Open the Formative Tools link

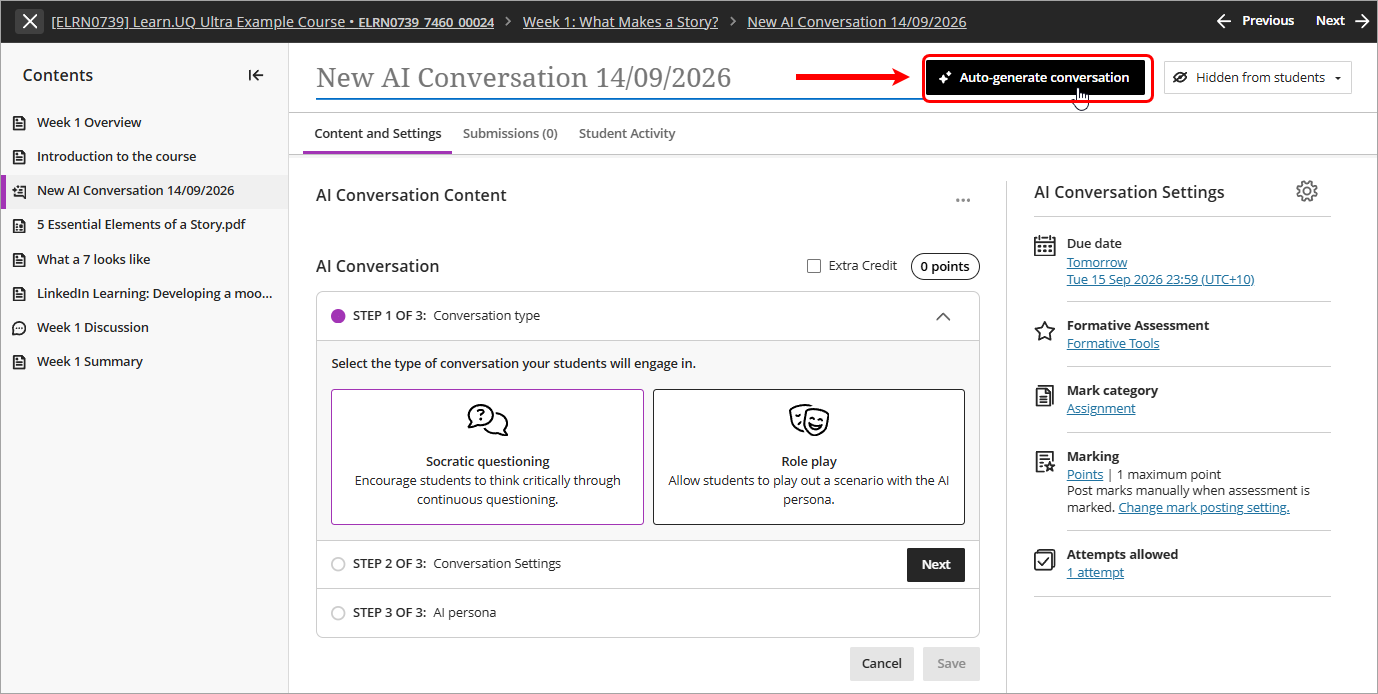pyautogui.click(x=1113, y=344)
